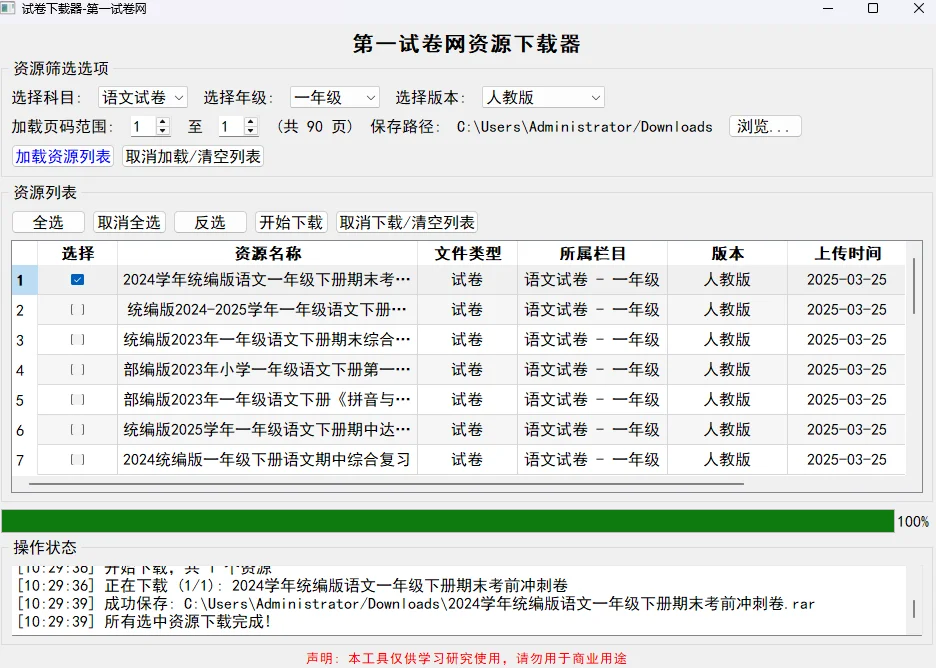Click the 全选 button

(x=48, y=223)
